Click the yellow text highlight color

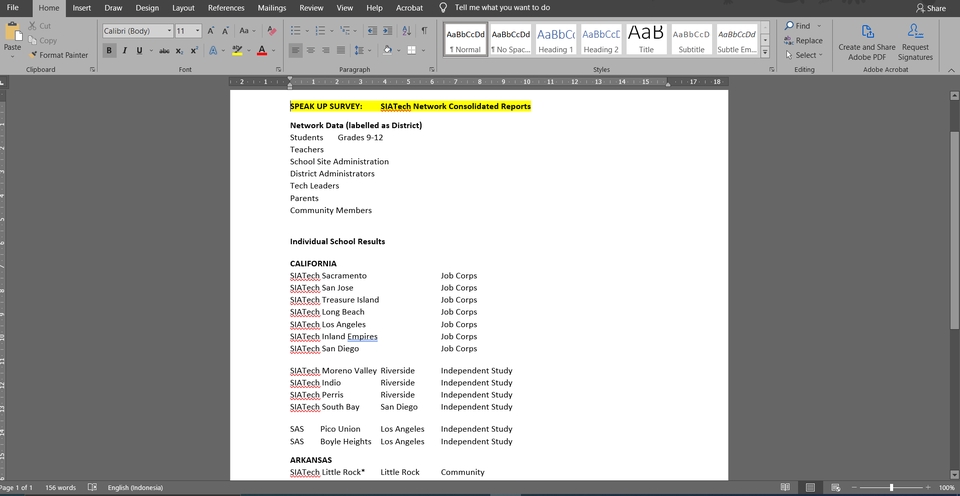(x=237, y=51)
